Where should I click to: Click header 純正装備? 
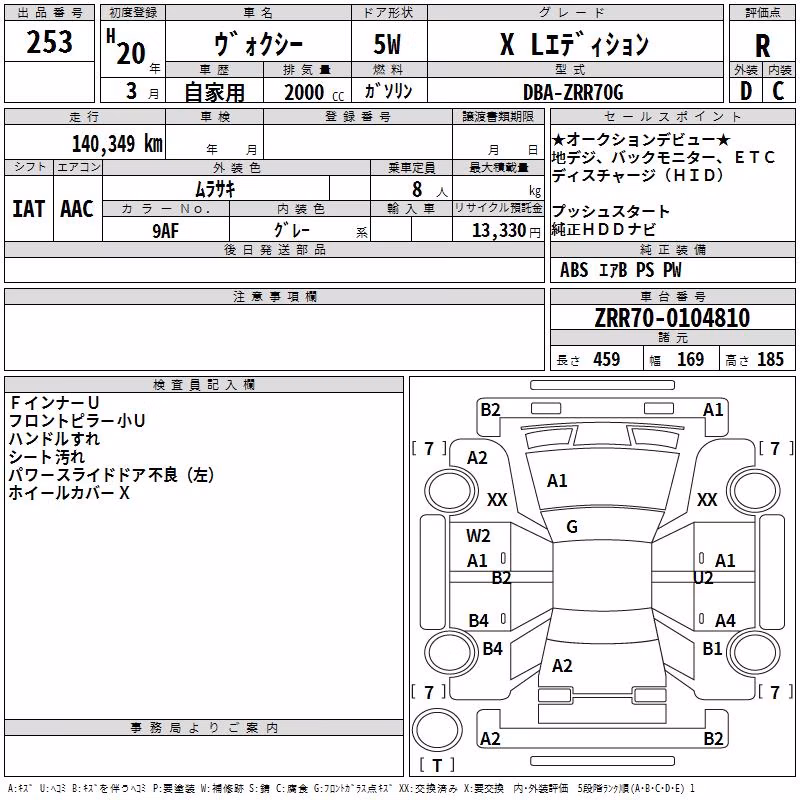pos(673,249)
